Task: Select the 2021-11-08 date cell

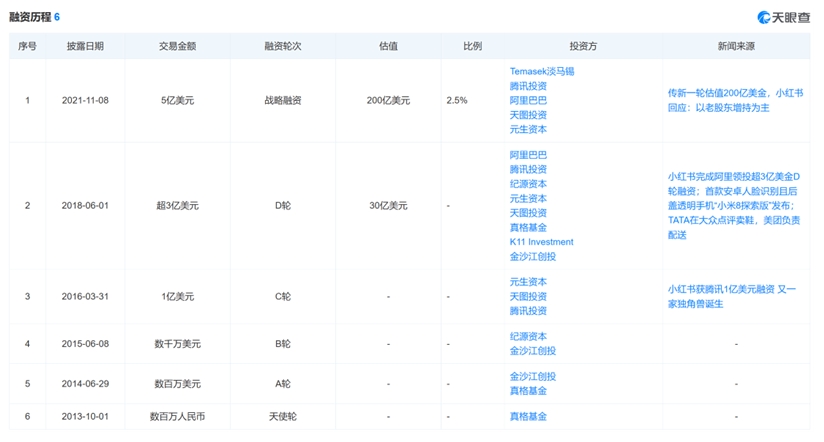Action: (85, 101)
